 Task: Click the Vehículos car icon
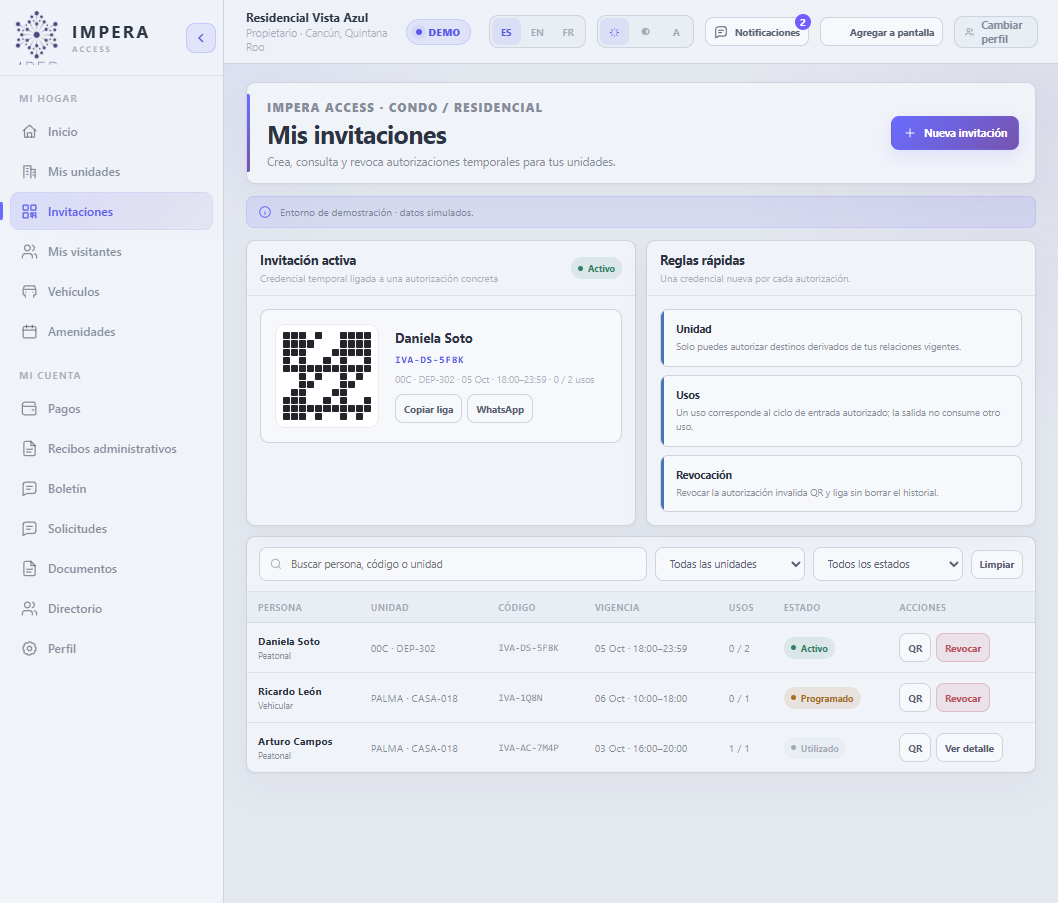tap(30, 292)
